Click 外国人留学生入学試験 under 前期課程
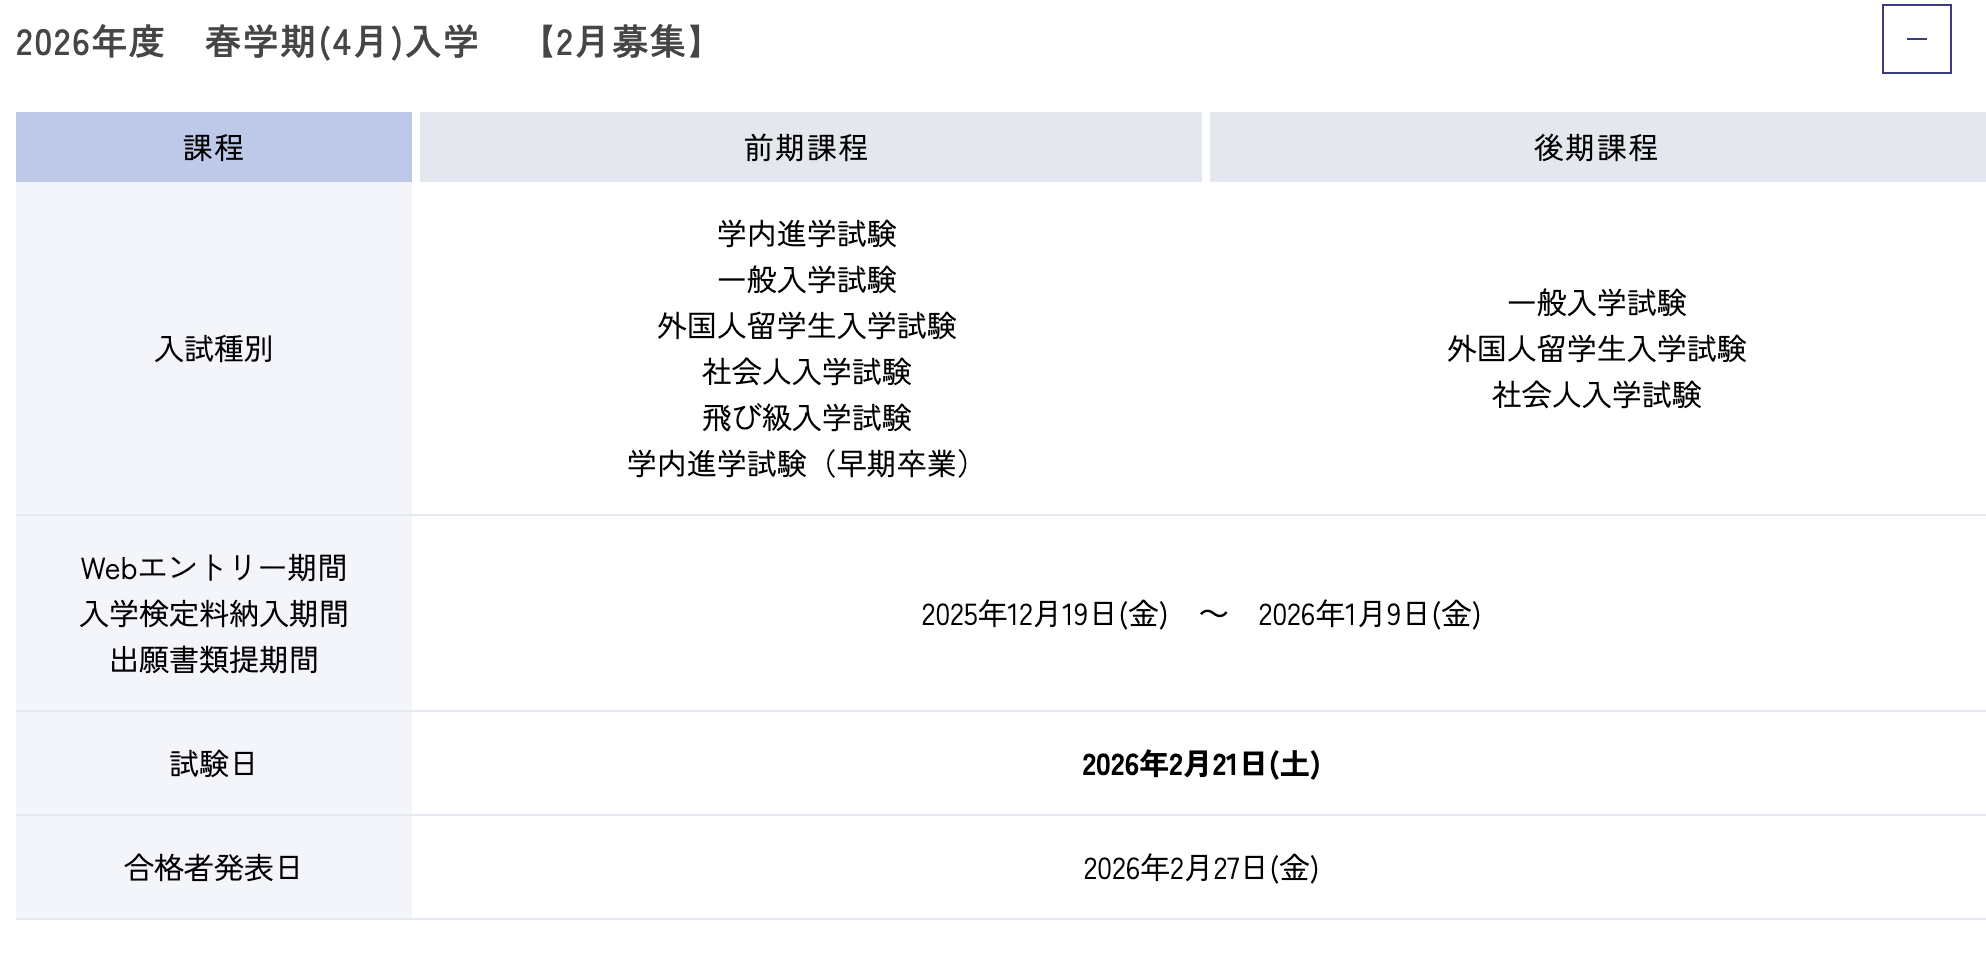This screenshot has width=1986, height=966. click(x=806, y=326)
